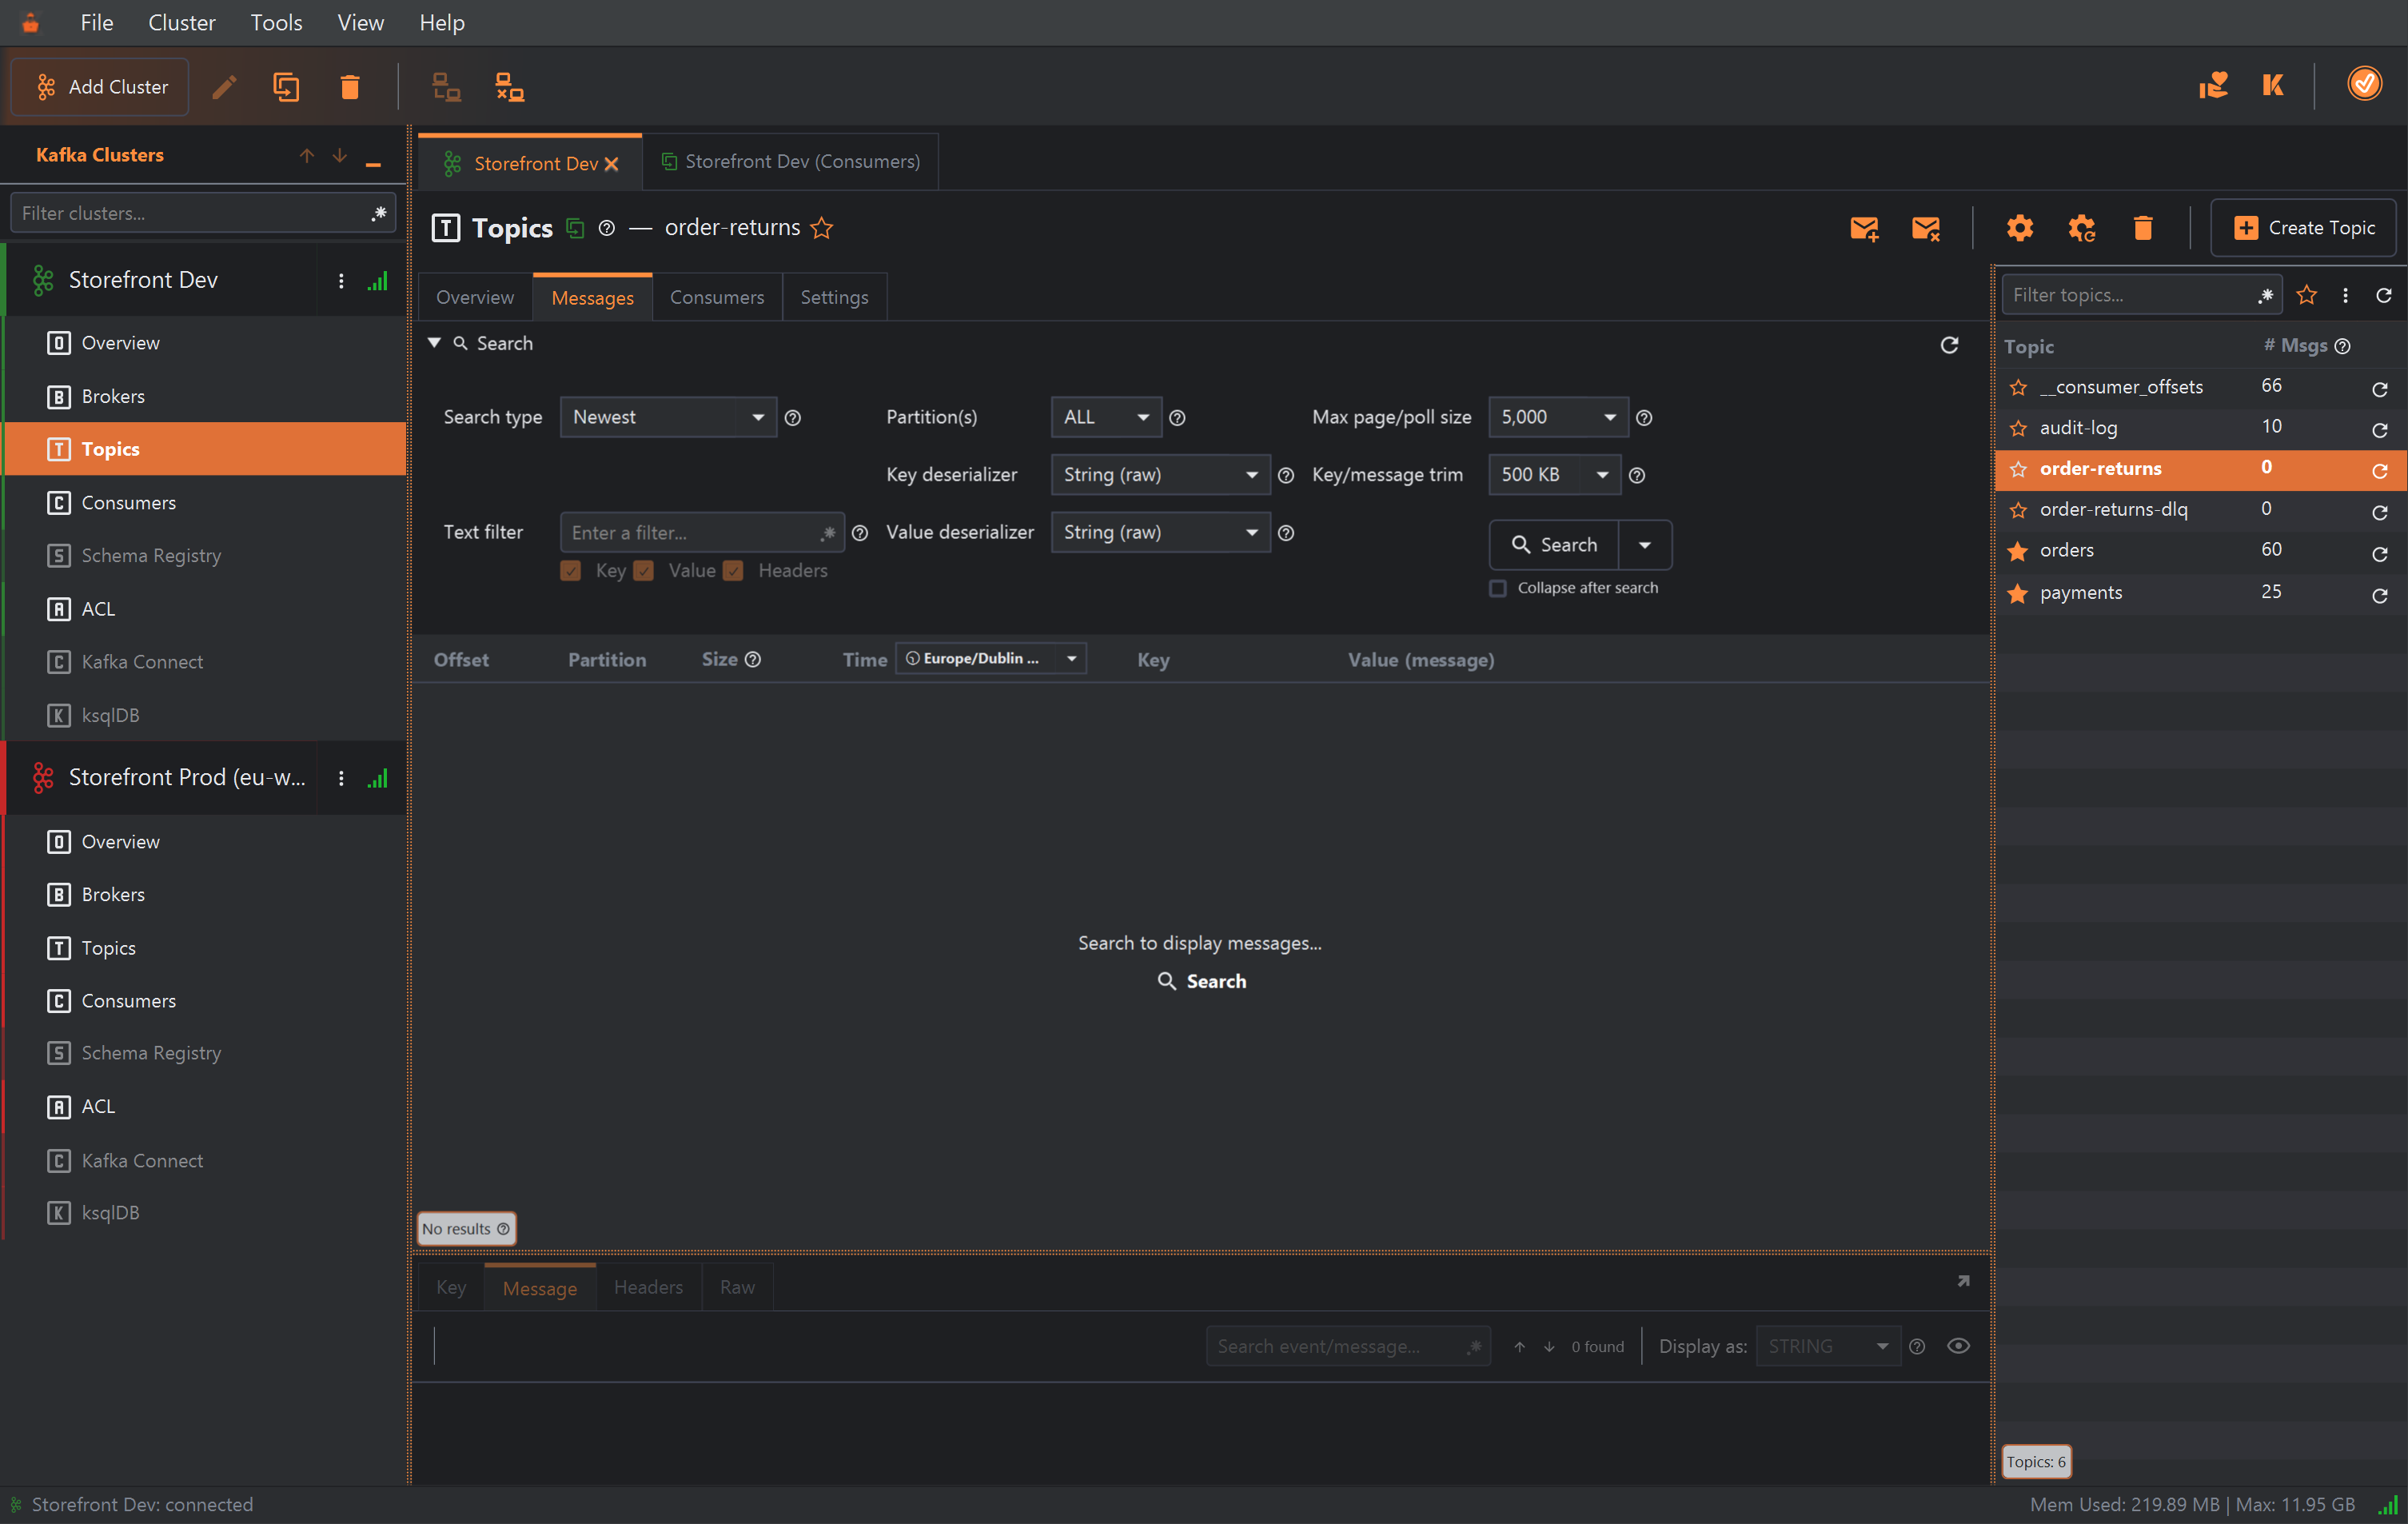Toggle the message preview eye icon

pyautogui.click(x=1958, y=1346)
